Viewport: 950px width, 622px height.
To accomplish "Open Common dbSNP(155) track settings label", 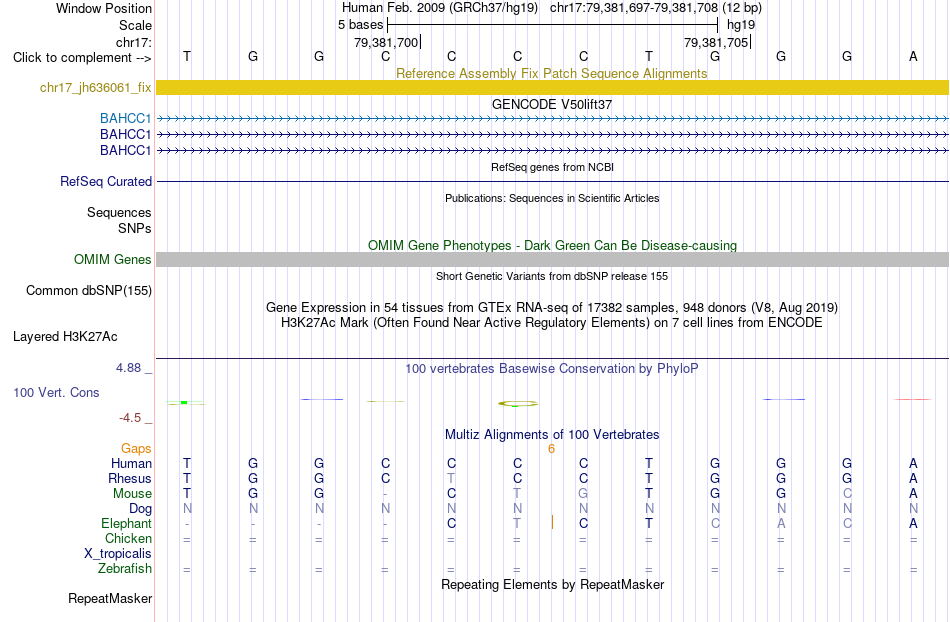I will point(88,290).
